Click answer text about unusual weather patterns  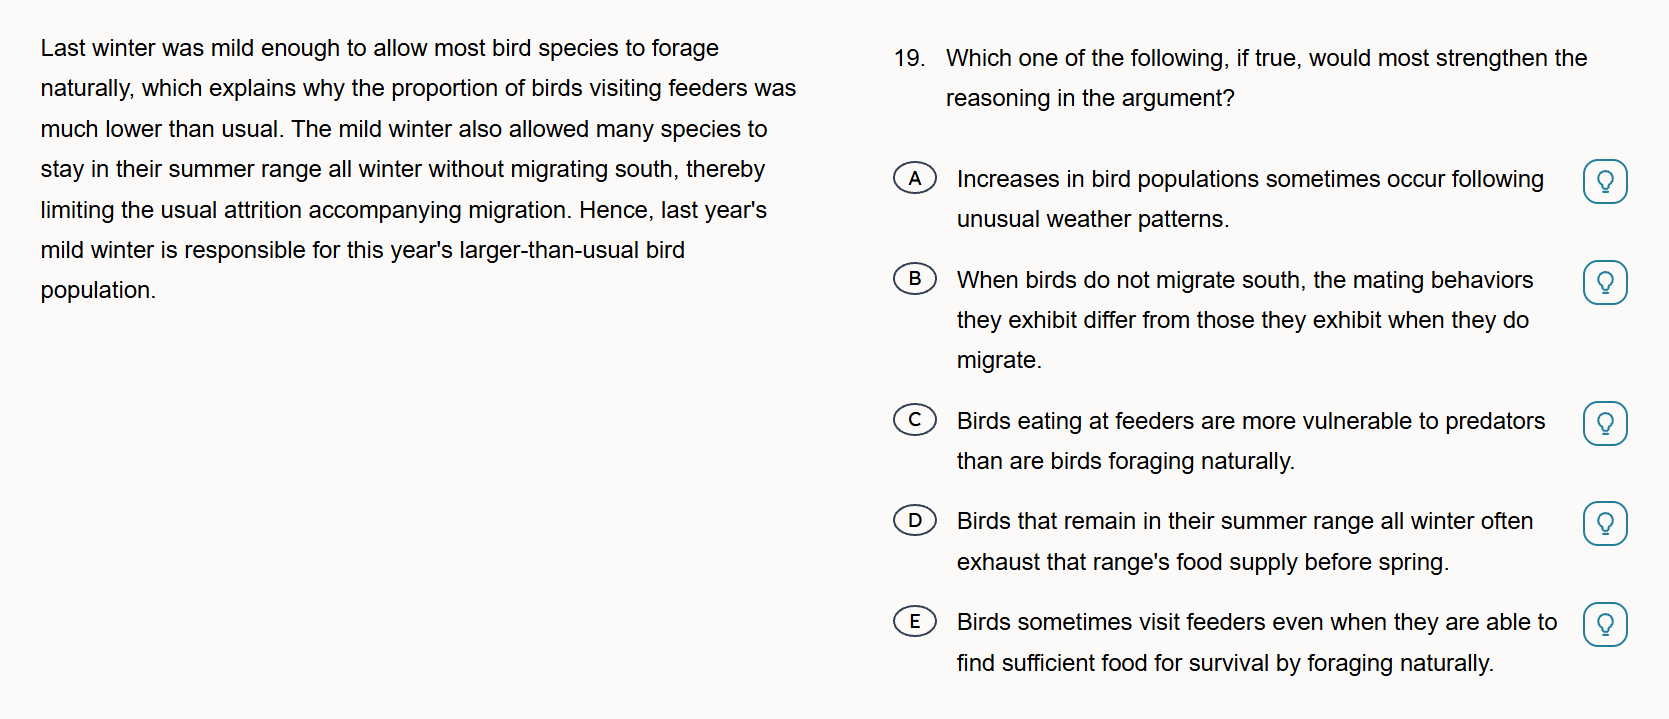pos(1249,199)
